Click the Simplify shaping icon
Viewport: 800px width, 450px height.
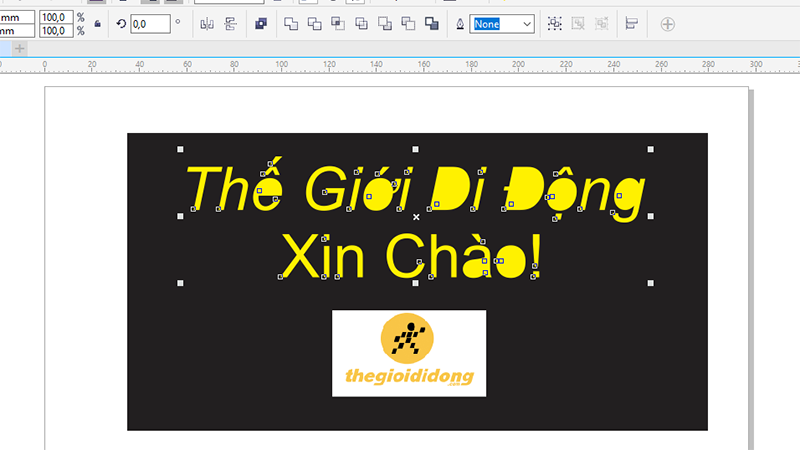pos(361,24)
